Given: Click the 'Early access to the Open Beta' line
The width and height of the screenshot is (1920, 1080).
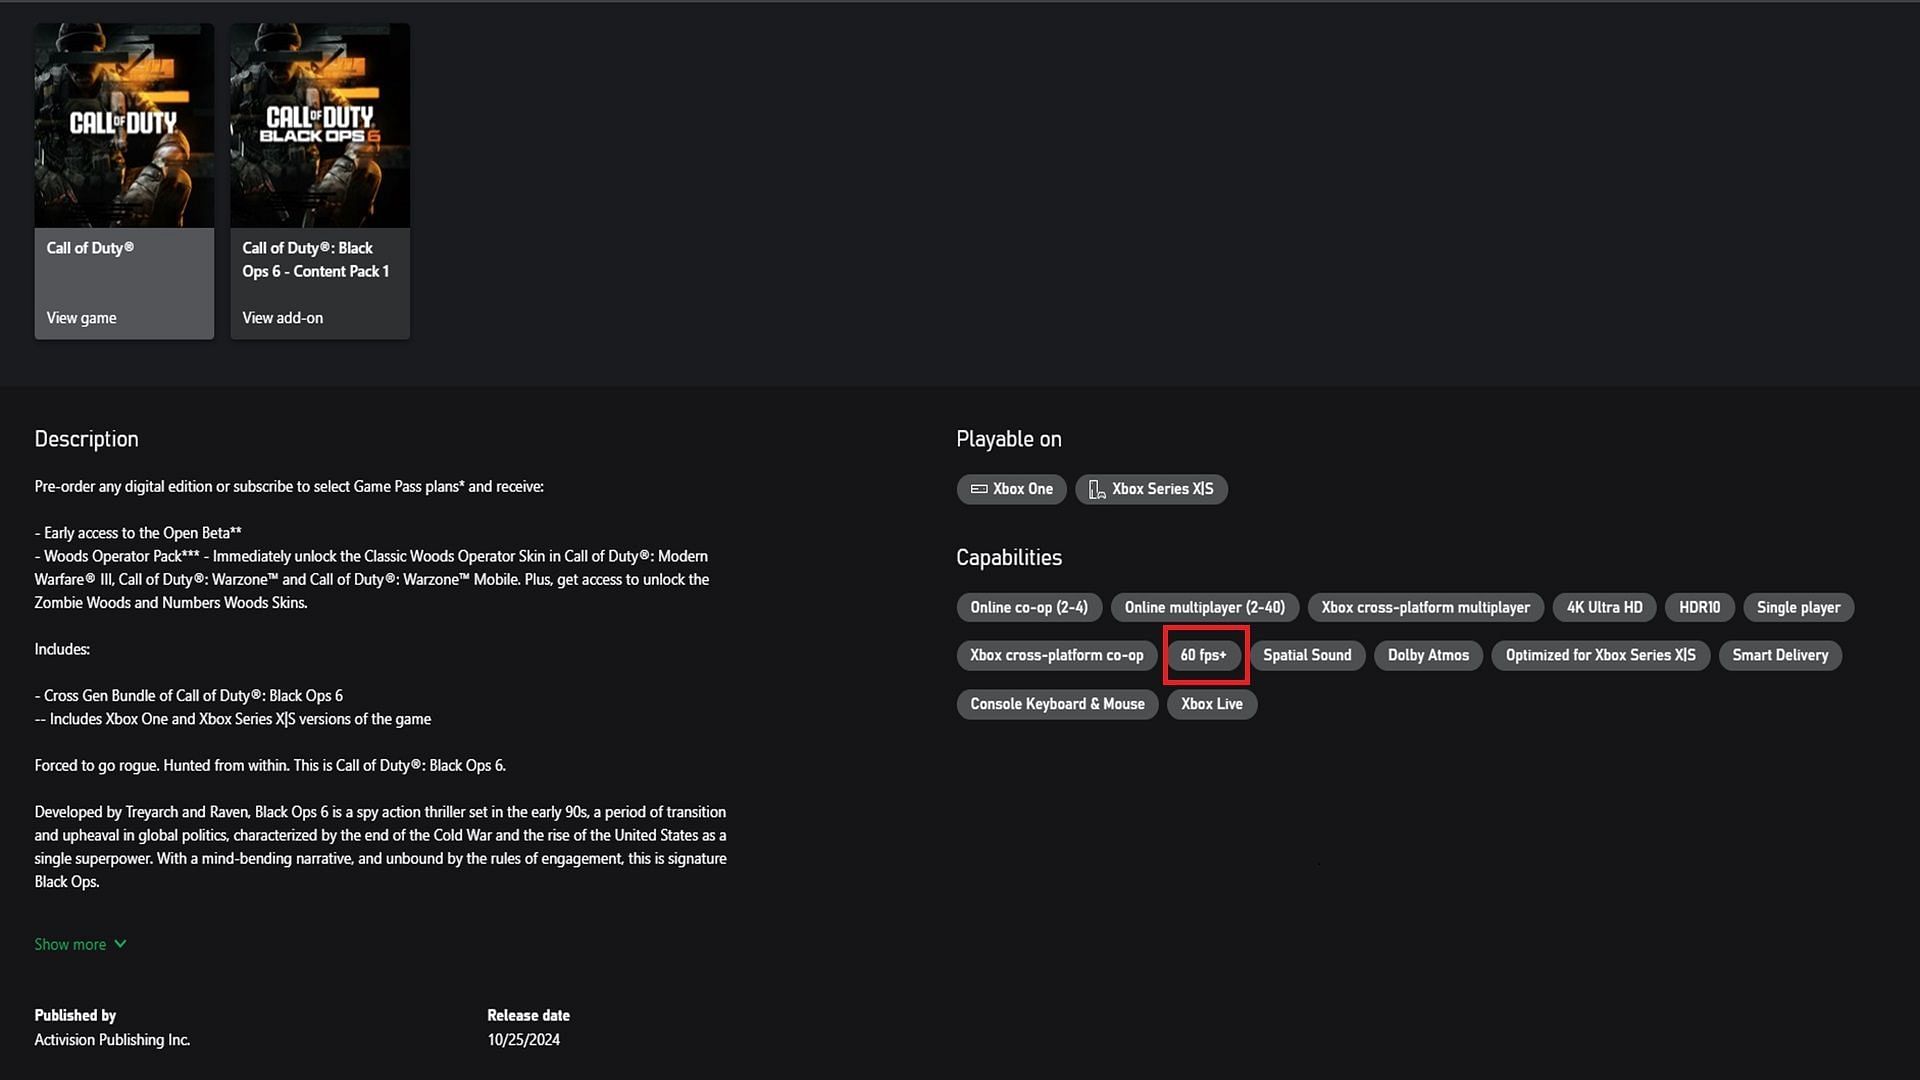Looking at the screenshot, I should (138, 533).
